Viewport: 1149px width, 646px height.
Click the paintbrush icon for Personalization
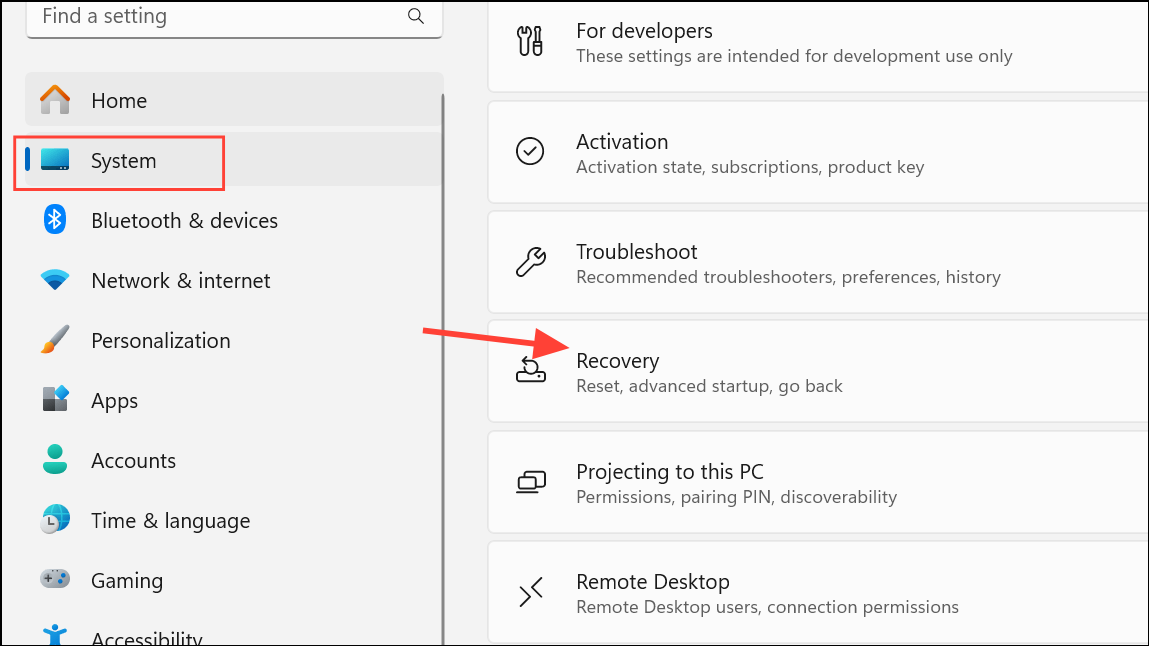coord(54,340)
